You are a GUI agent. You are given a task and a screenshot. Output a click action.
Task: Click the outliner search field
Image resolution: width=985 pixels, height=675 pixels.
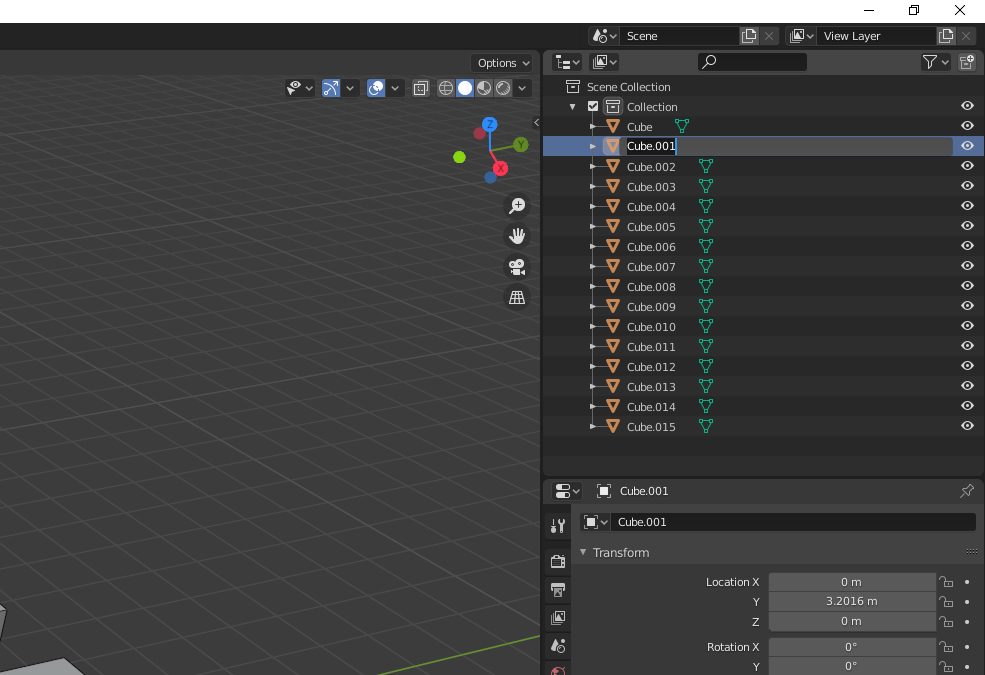click(753, 62)
